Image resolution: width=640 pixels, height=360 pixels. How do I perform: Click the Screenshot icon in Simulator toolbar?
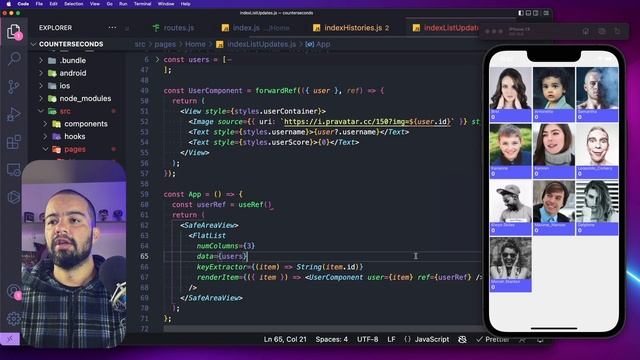602,31
